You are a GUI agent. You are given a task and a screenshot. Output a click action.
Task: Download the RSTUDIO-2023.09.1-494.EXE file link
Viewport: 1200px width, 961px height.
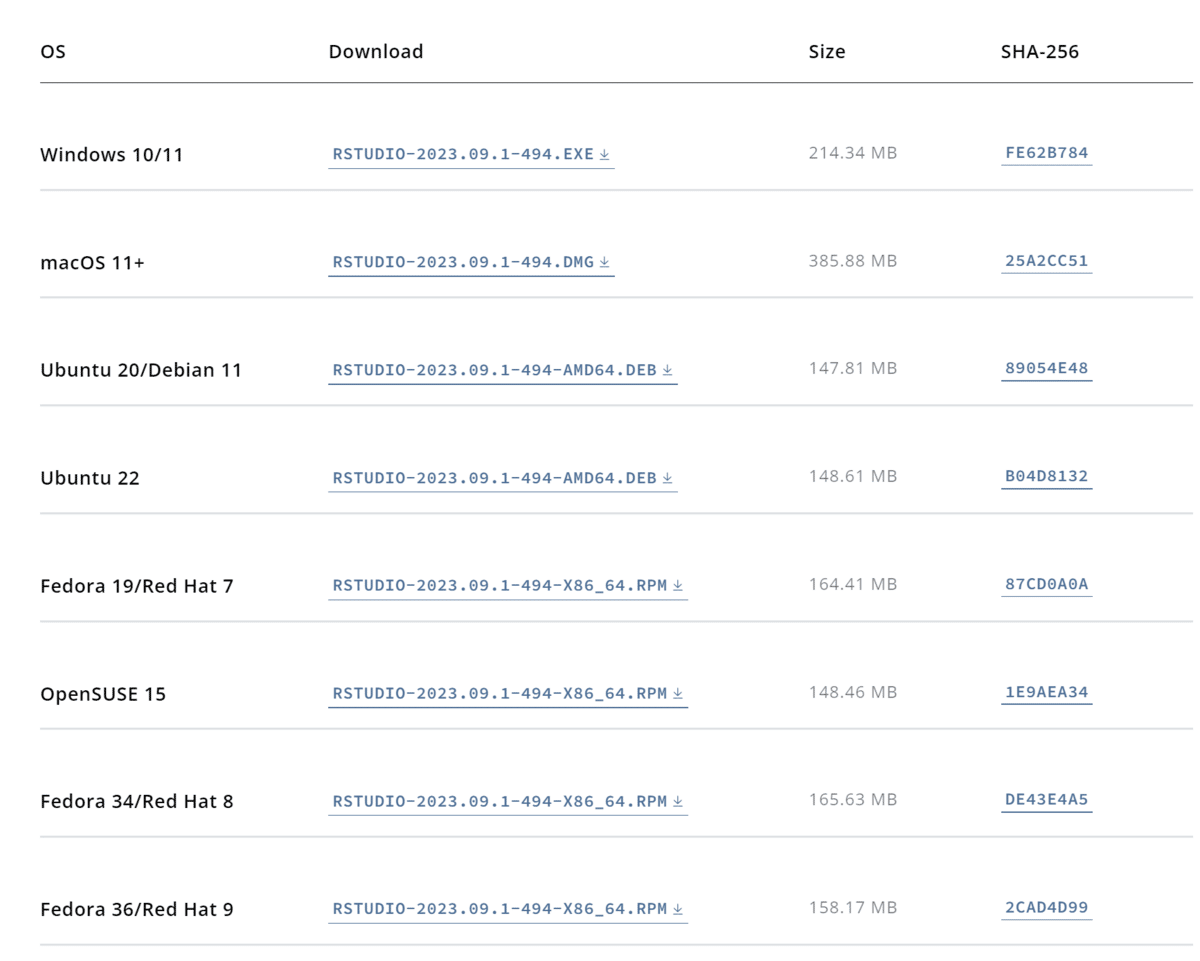click(x=463, y=155)
